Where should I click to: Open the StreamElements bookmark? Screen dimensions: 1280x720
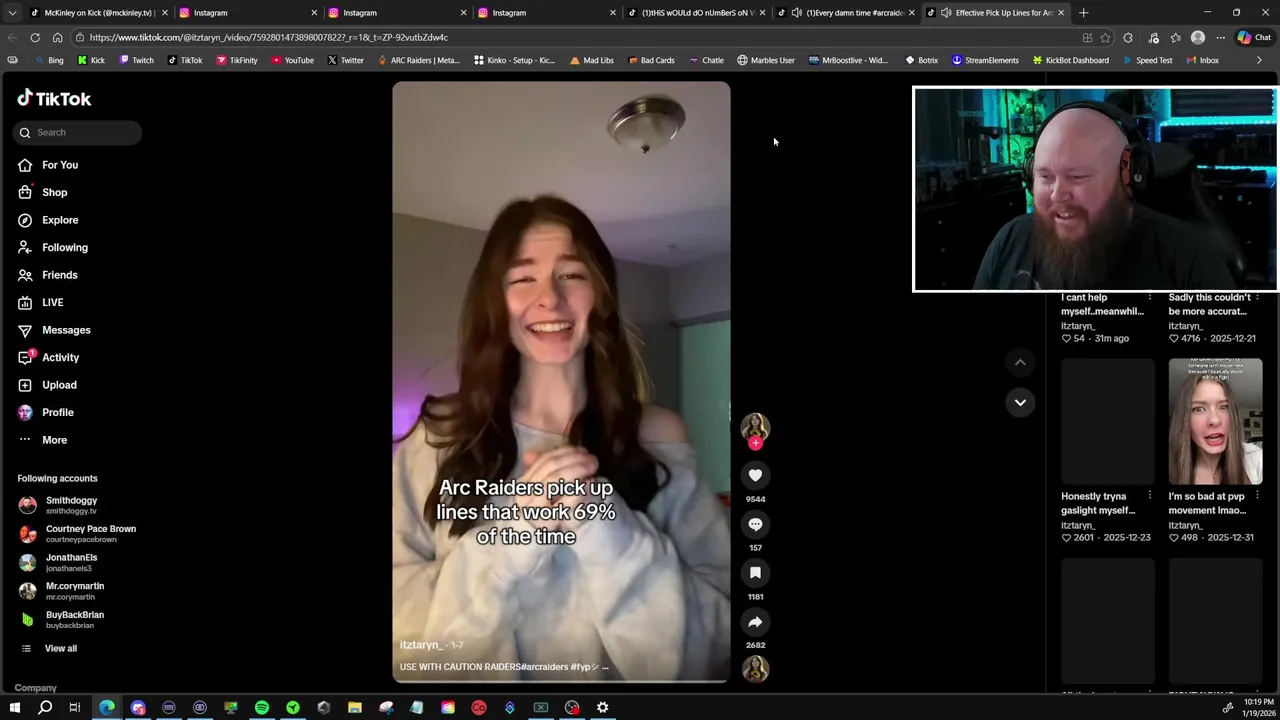pyautogui.click(x=985, y=60)
